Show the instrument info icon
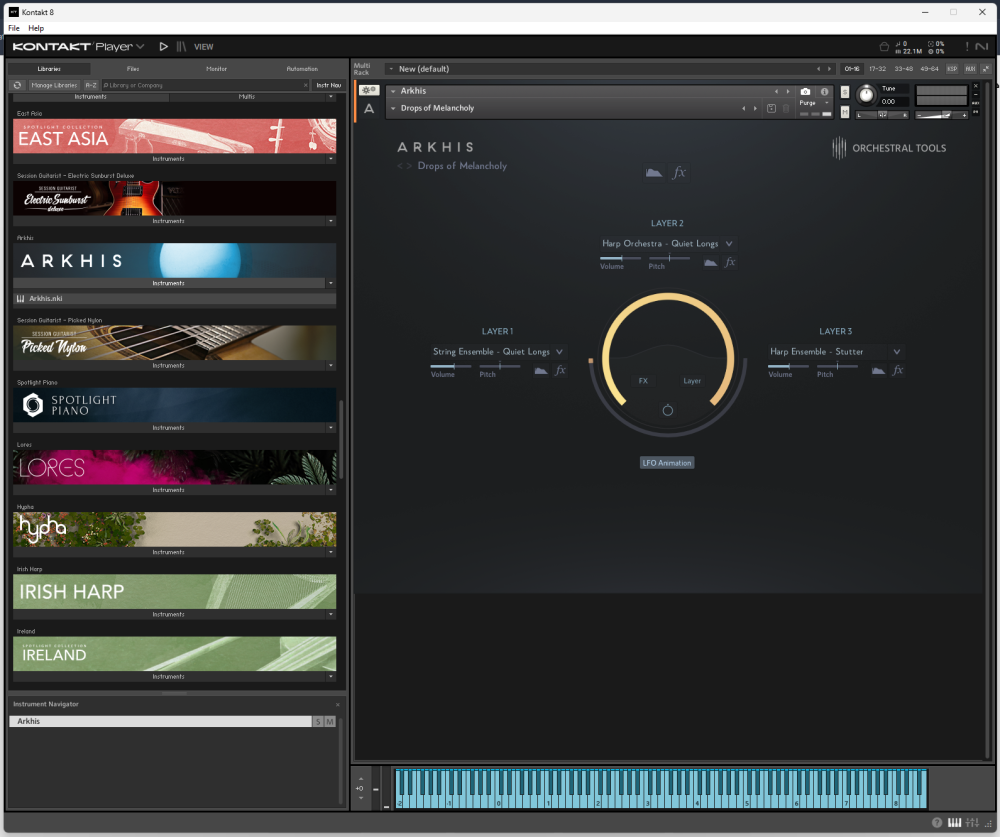 tap(824, 92)
